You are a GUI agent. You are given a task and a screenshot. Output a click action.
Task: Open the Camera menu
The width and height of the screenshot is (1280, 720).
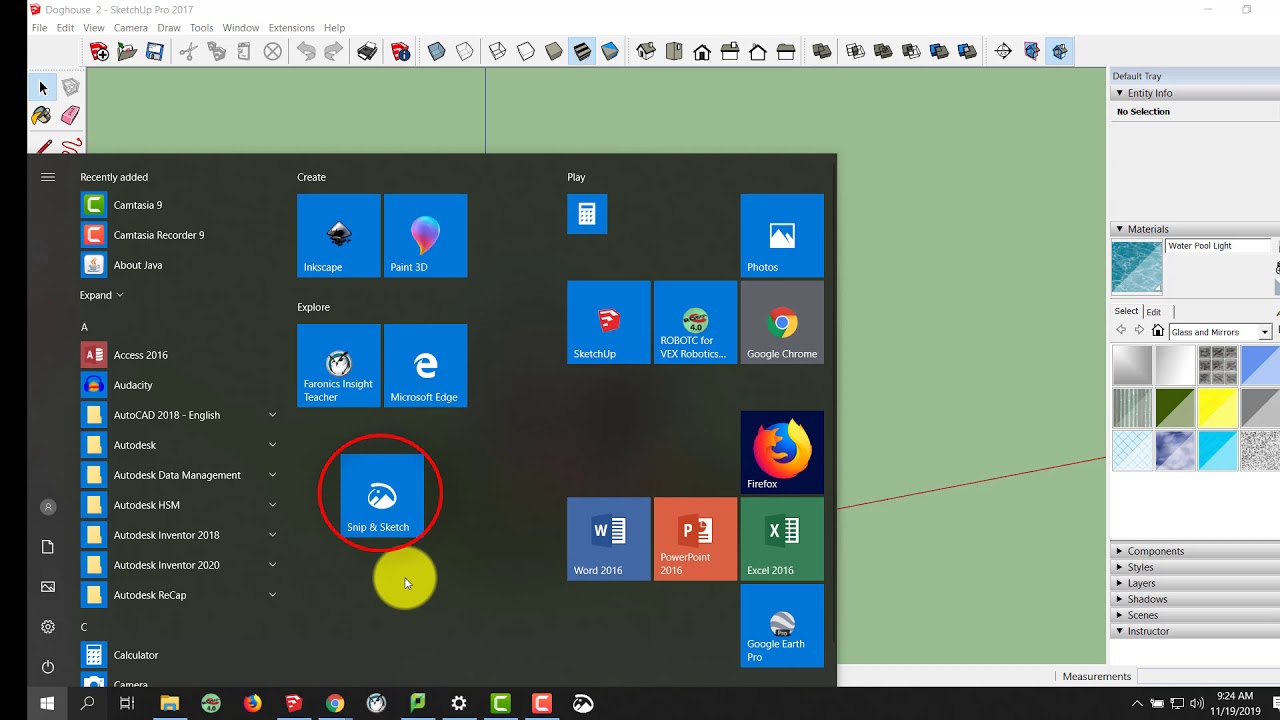[131, 28]
